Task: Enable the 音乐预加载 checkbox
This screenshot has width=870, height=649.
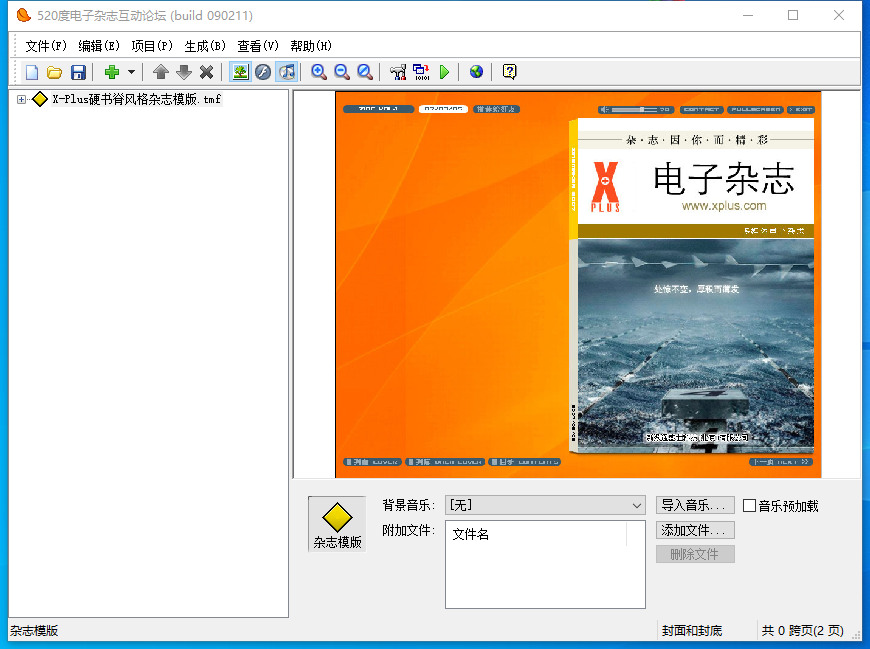Action: click(x=749, y=506)
